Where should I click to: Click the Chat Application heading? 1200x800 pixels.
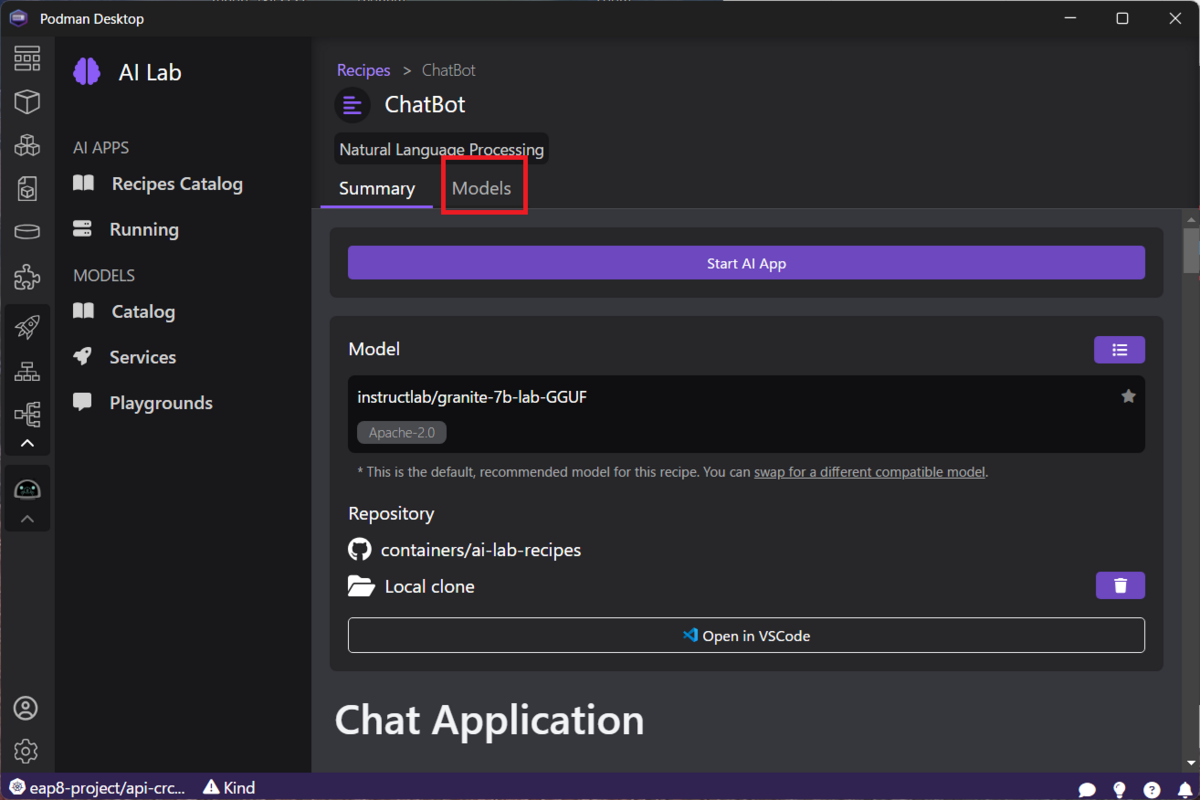pyautogui.click(x=490, y=720)
